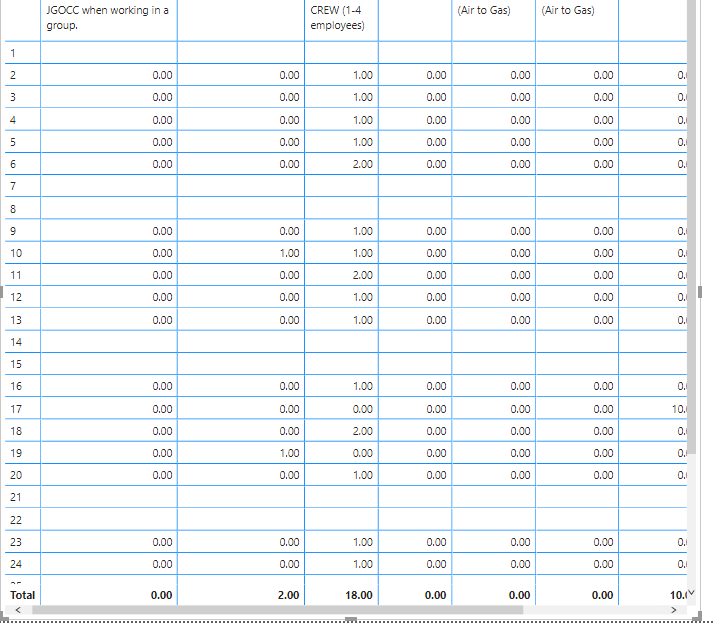Click the vertical scrollbar thumb
Screen dimensions: 715x628
point(691,227)
